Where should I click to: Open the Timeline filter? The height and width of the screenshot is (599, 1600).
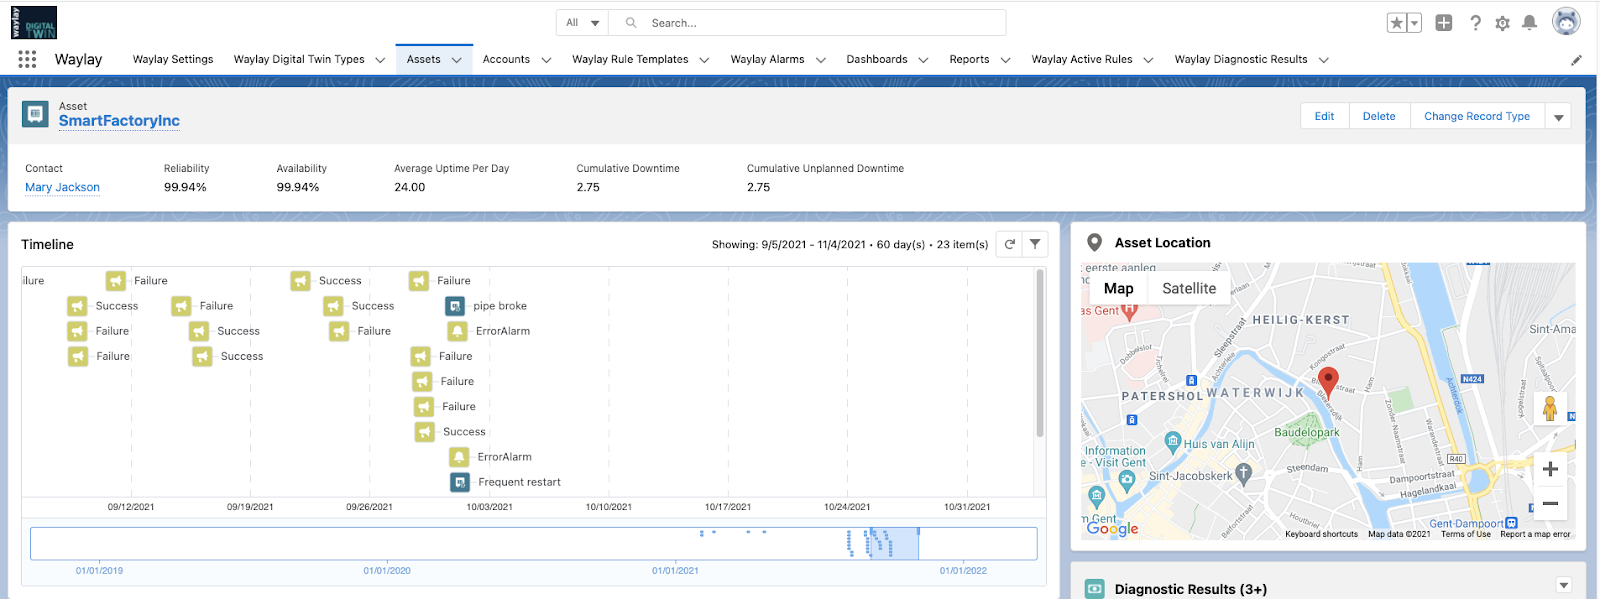1035,244
